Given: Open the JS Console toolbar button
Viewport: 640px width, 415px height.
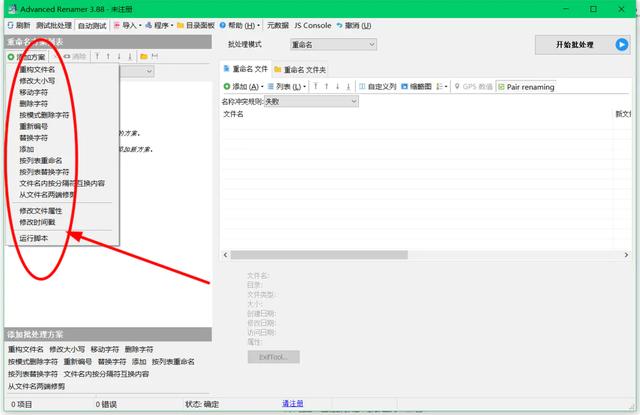Looking at the screenshot, I should coord(313,25).
